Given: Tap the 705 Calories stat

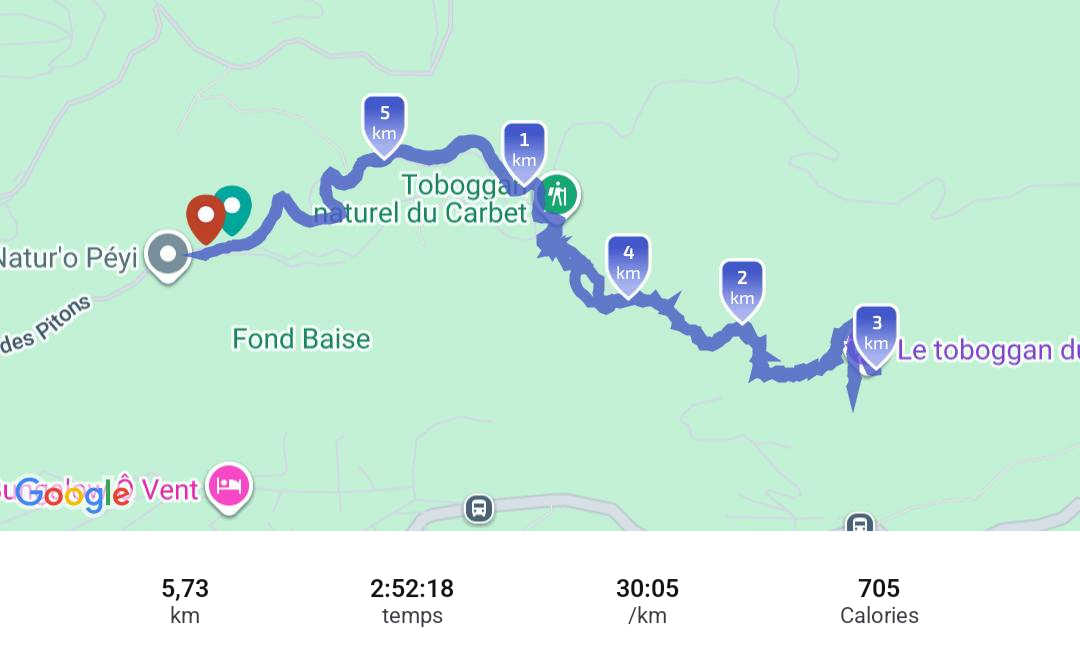Looking at the screenshot, I should pyautogui.click(x=879, y=601).
